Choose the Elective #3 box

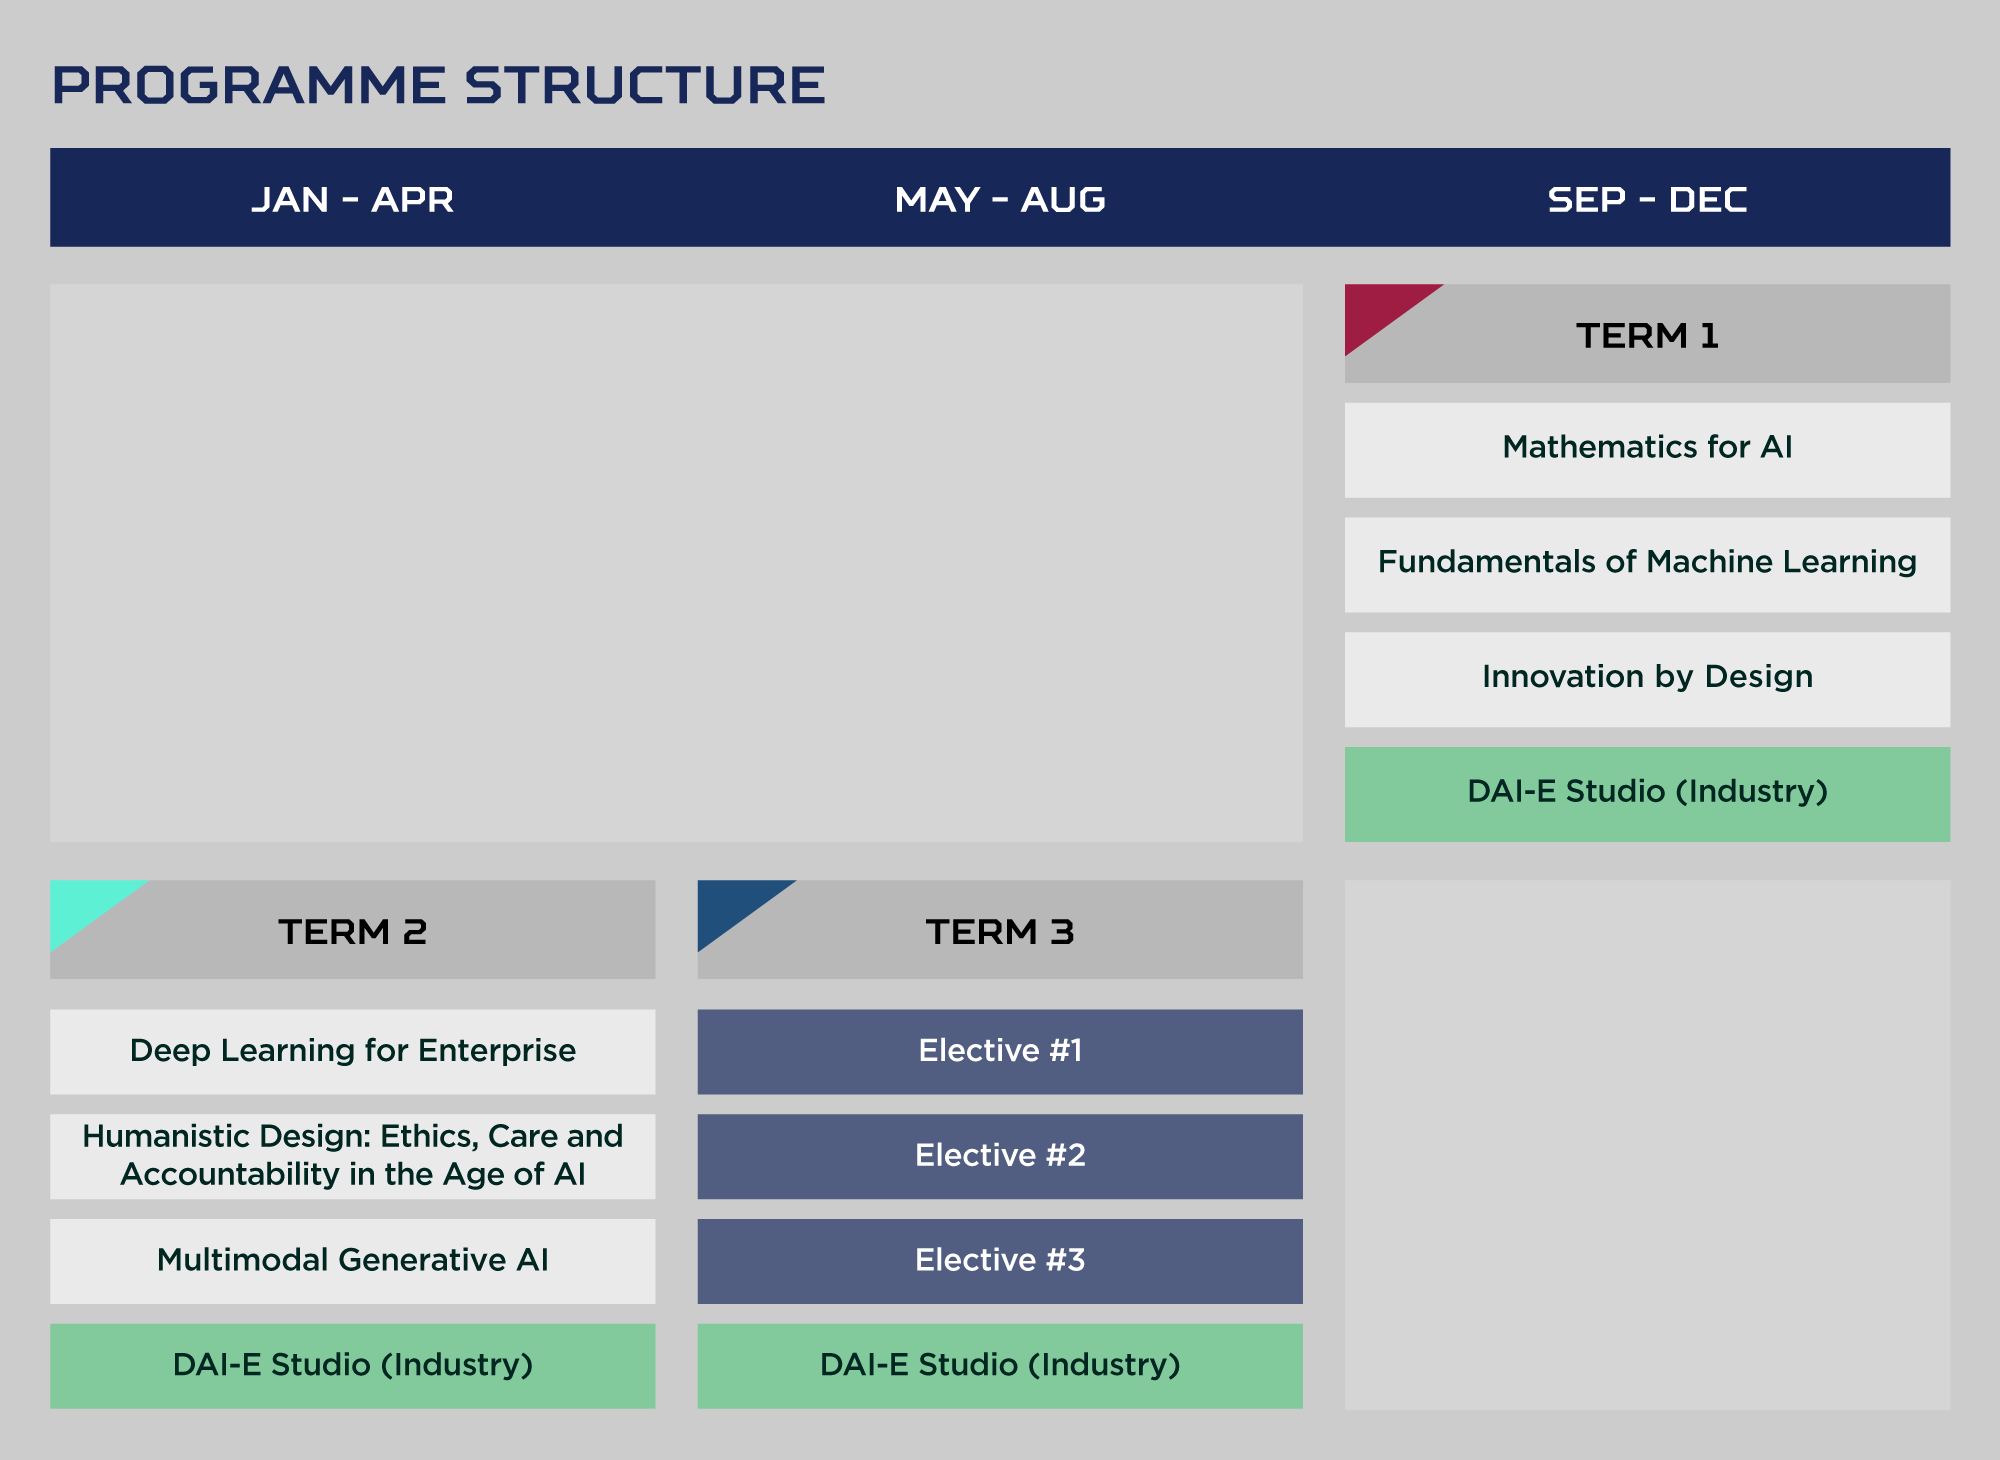(1000, 1260)
